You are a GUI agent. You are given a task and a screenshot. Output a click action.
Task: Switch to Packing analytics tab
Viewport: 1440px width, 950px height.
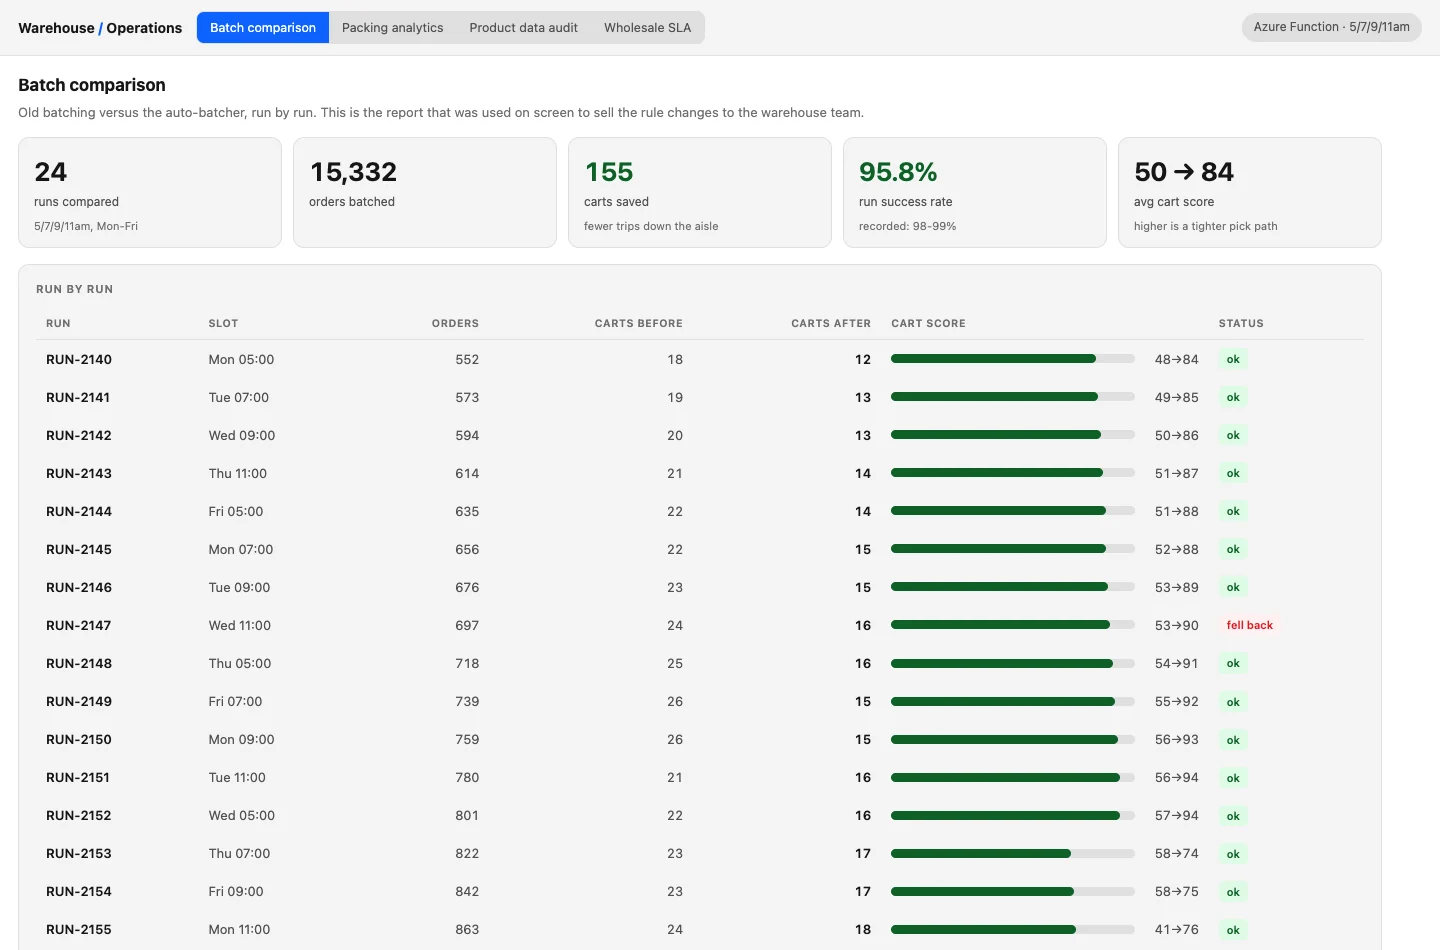[x=392, y=28]
